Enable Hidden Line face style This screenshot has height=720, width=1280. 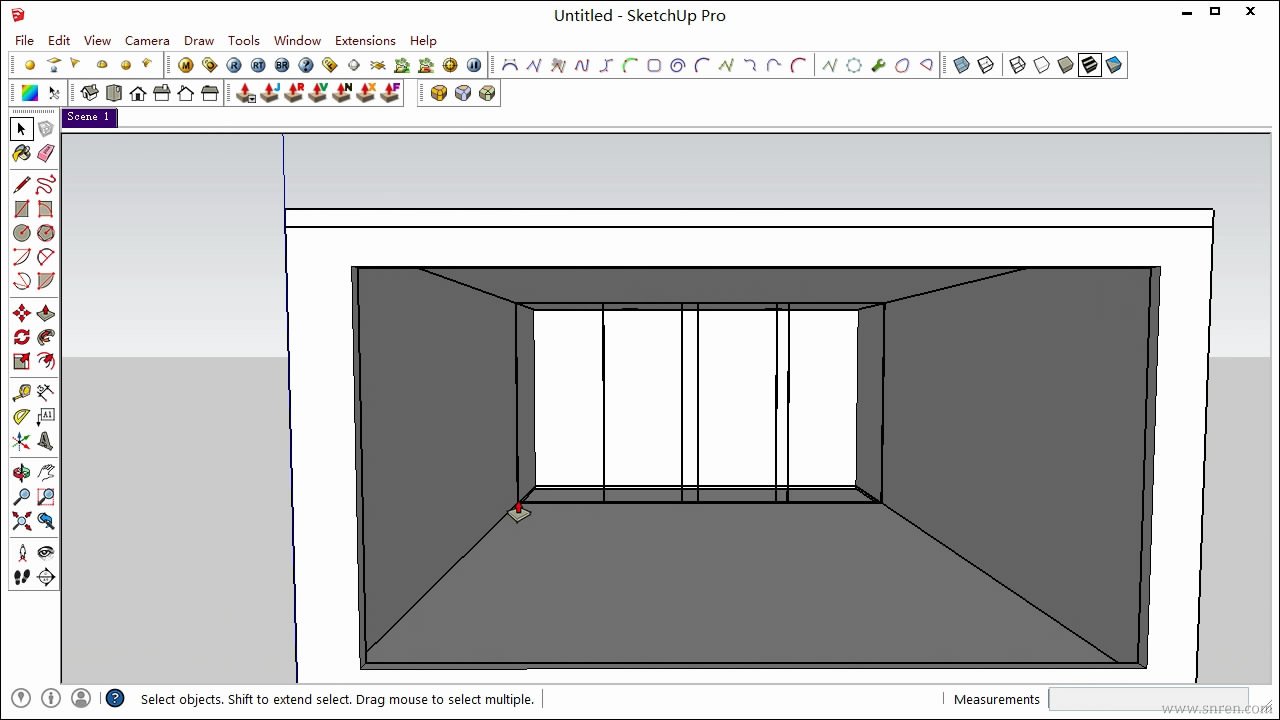click(1042, 65)
